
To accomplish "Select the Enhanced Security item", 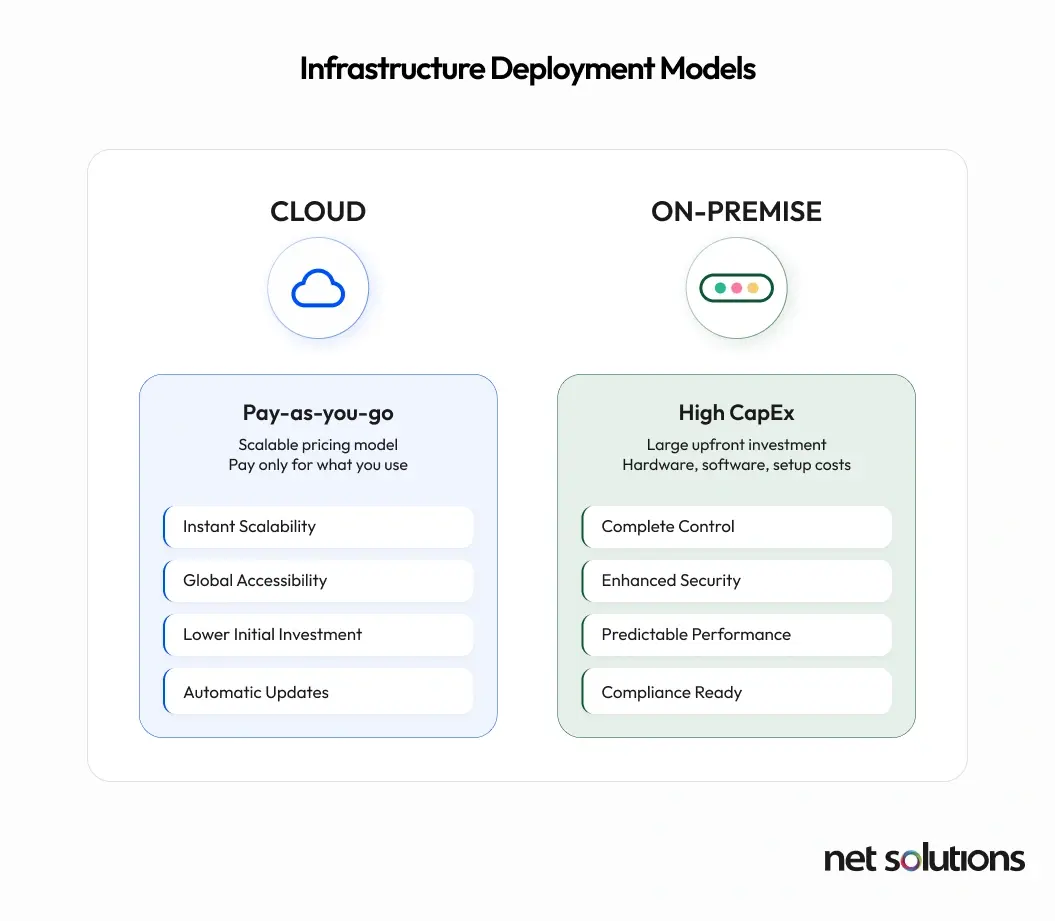I will 737,581.
